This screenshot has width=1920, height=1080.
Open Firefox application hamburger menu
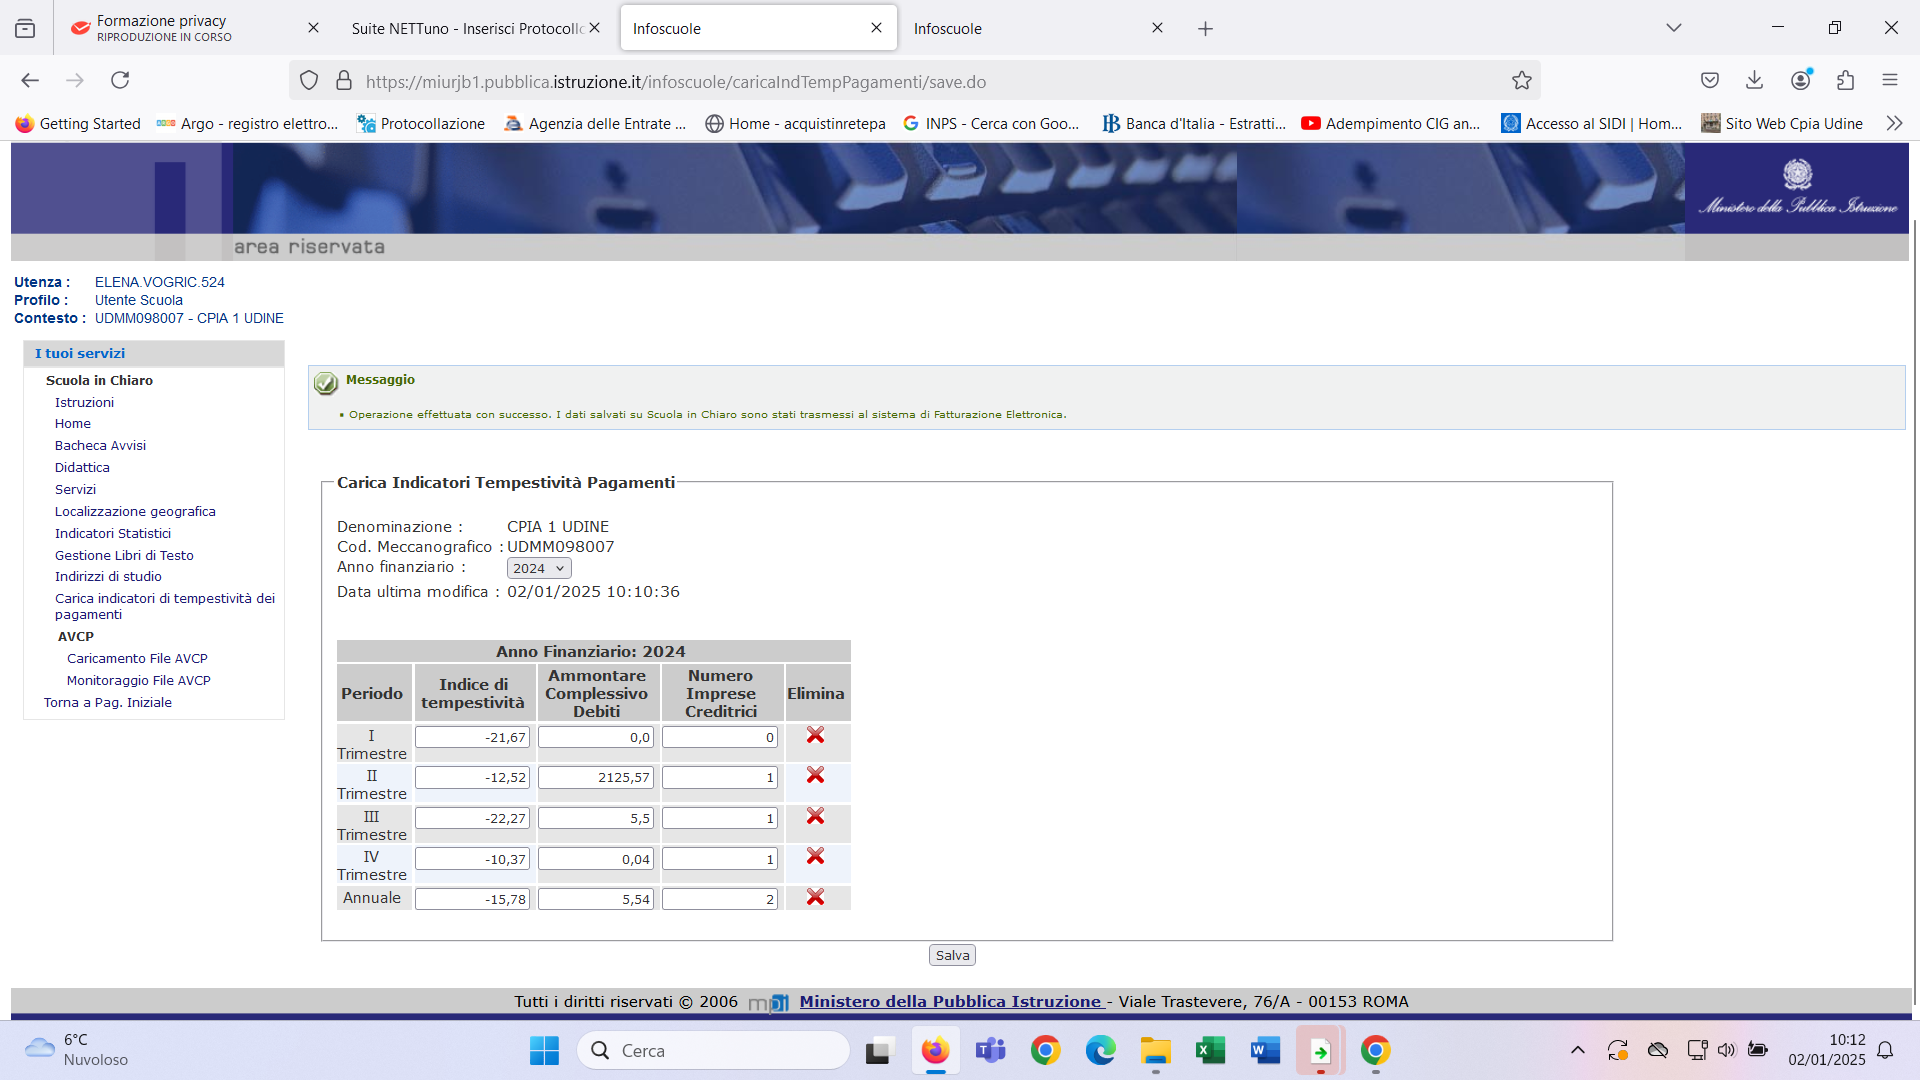pyautogui.click(x=1889, y=80)
